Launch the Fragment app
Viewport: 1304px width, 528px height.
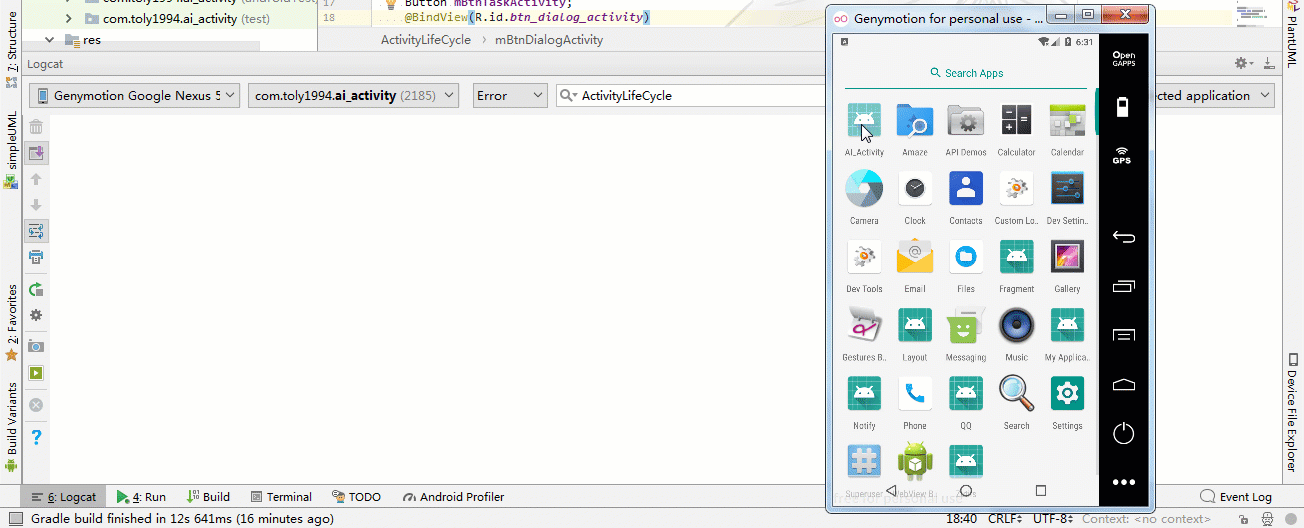(x=1016, y=257)
